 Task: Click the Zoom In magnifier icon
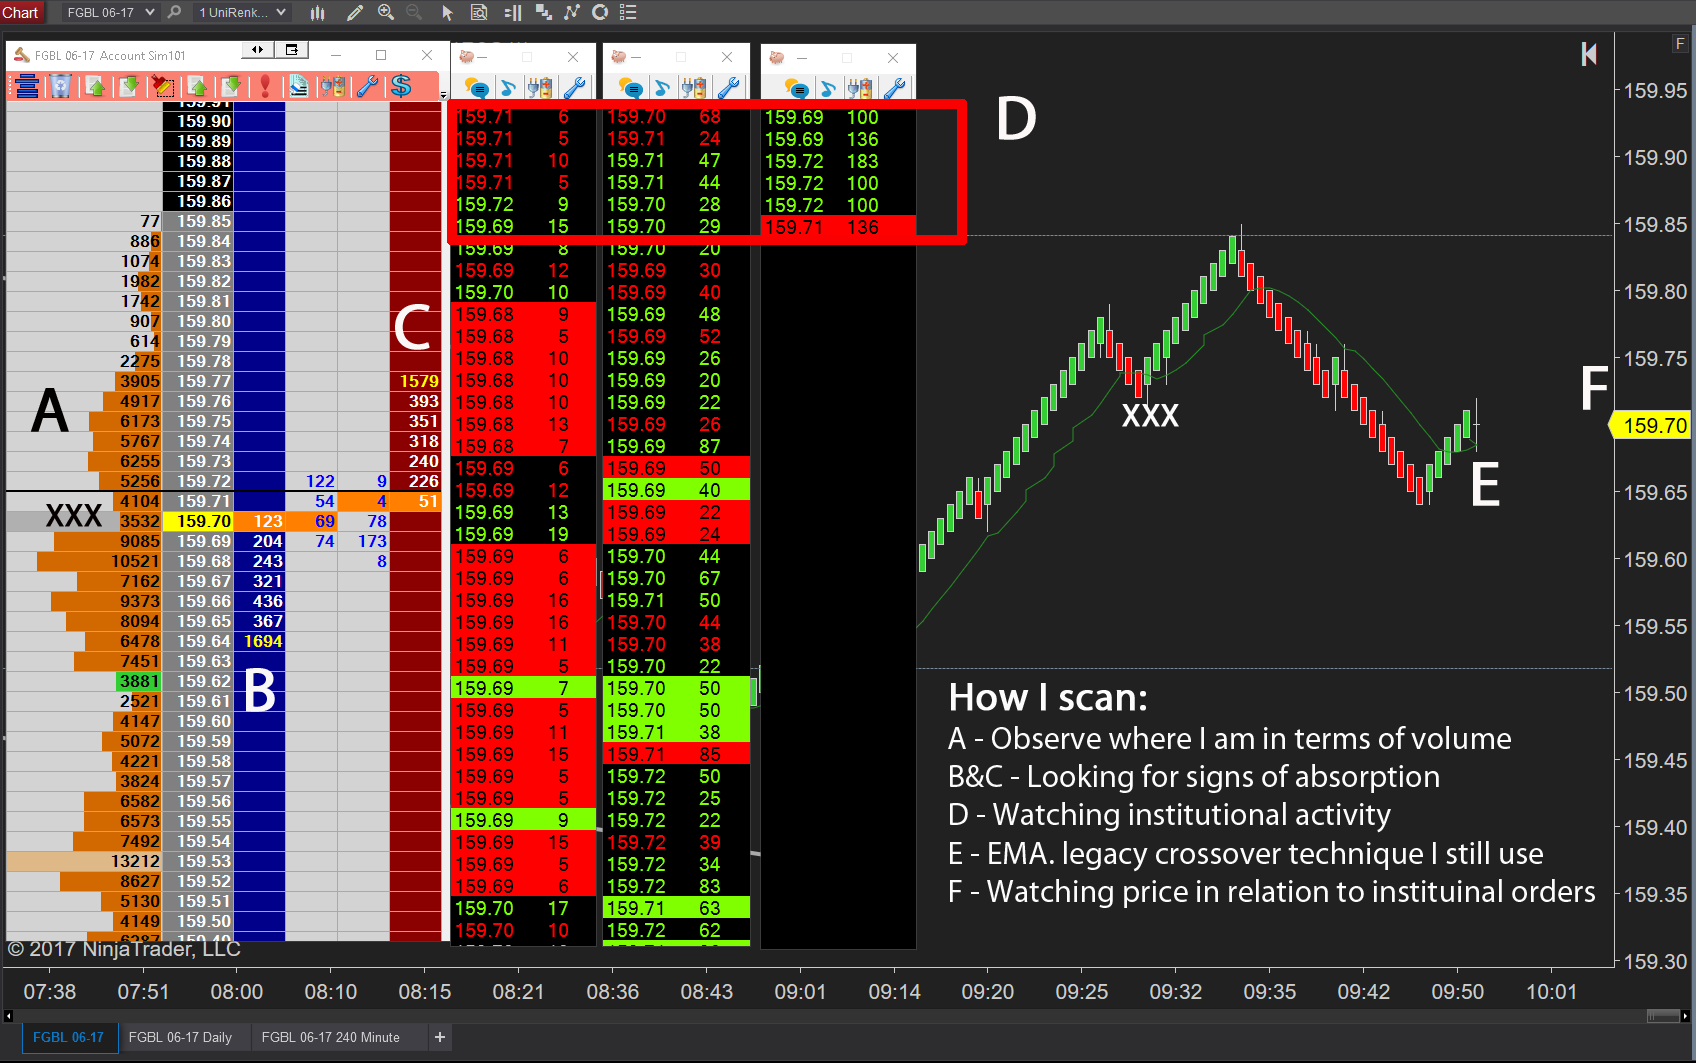[386, 12]
